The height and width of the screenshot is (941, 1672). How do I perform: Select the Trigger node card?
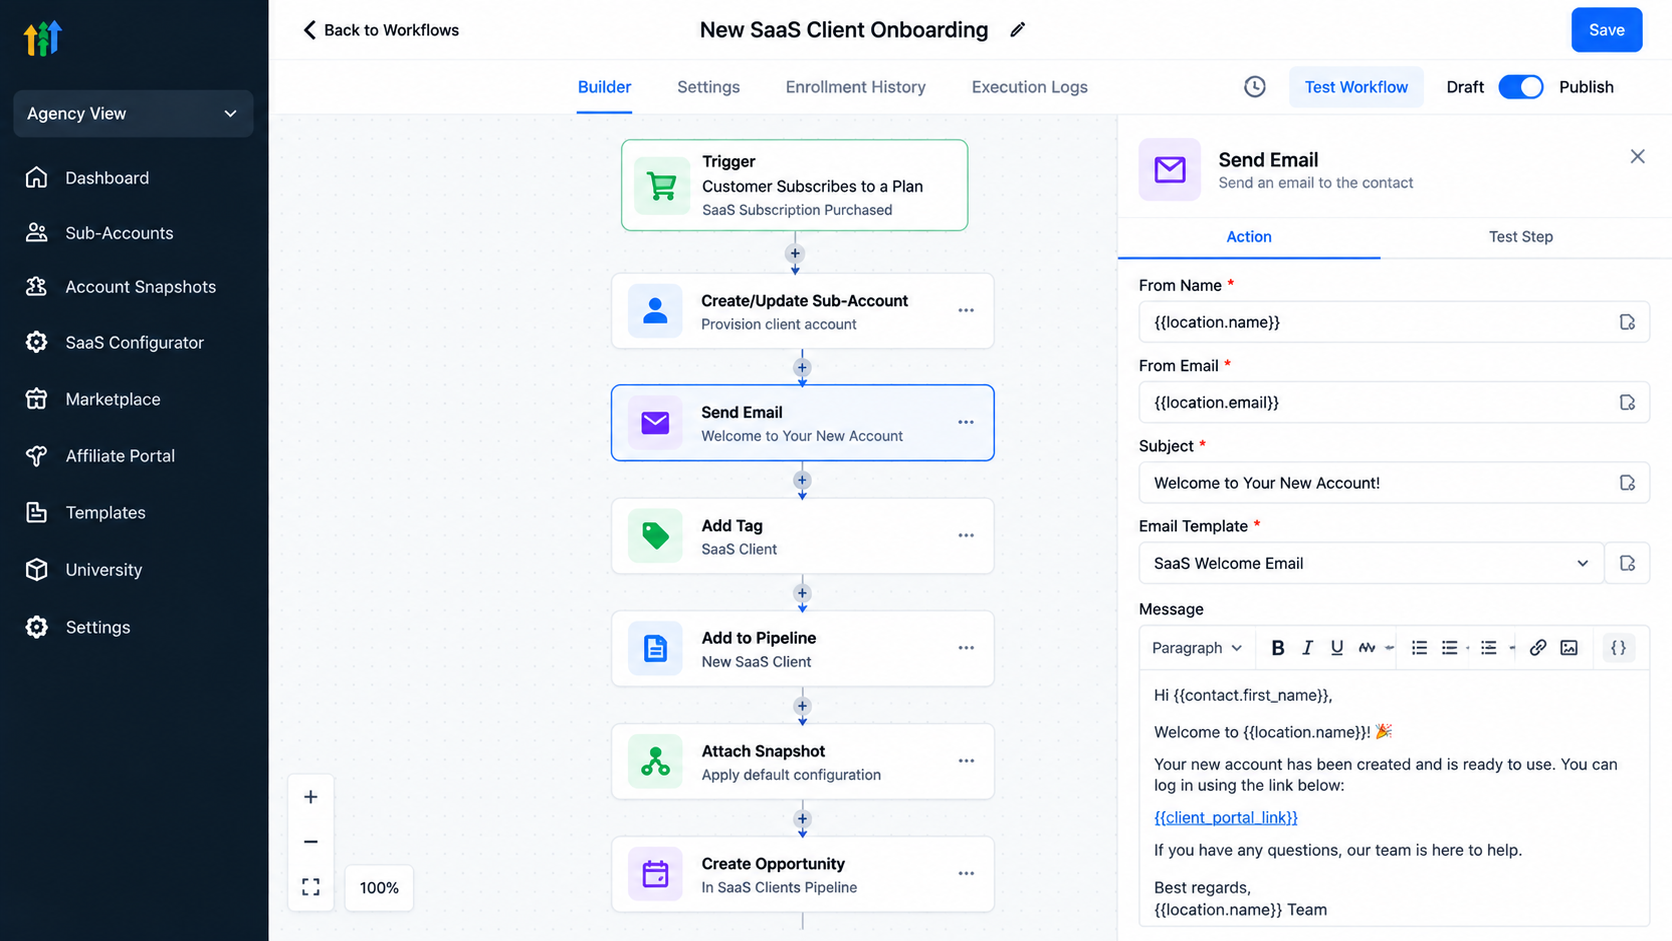point(794,185)
